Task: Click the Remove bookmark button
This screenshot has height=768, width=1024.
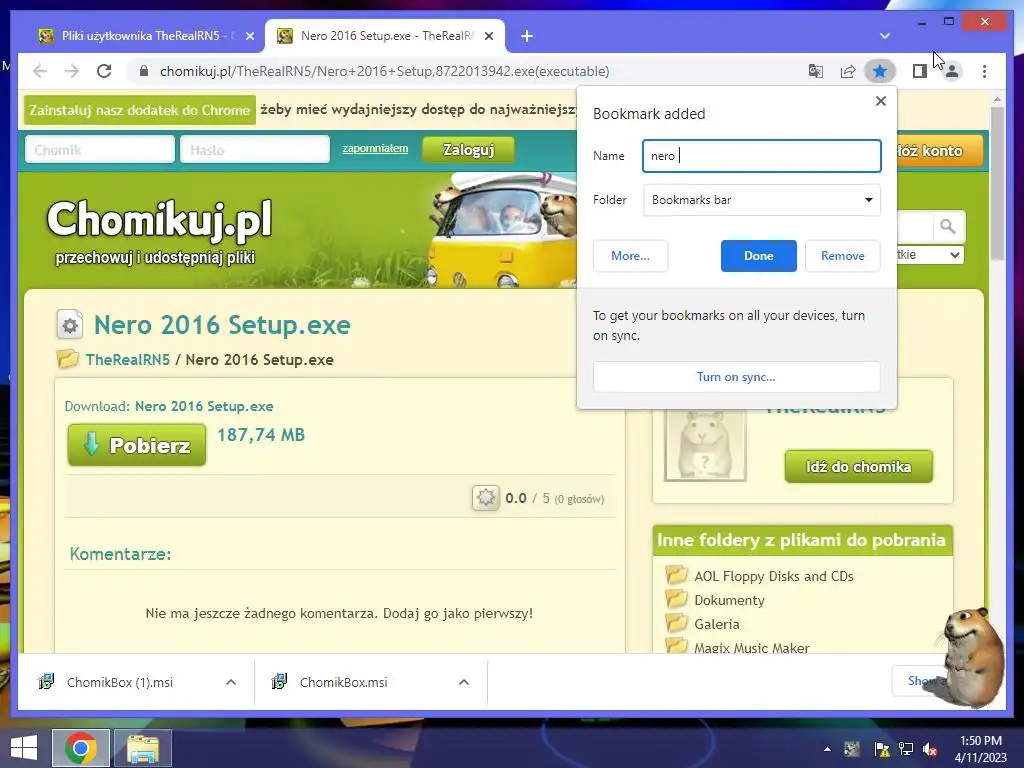Action: 842,256
